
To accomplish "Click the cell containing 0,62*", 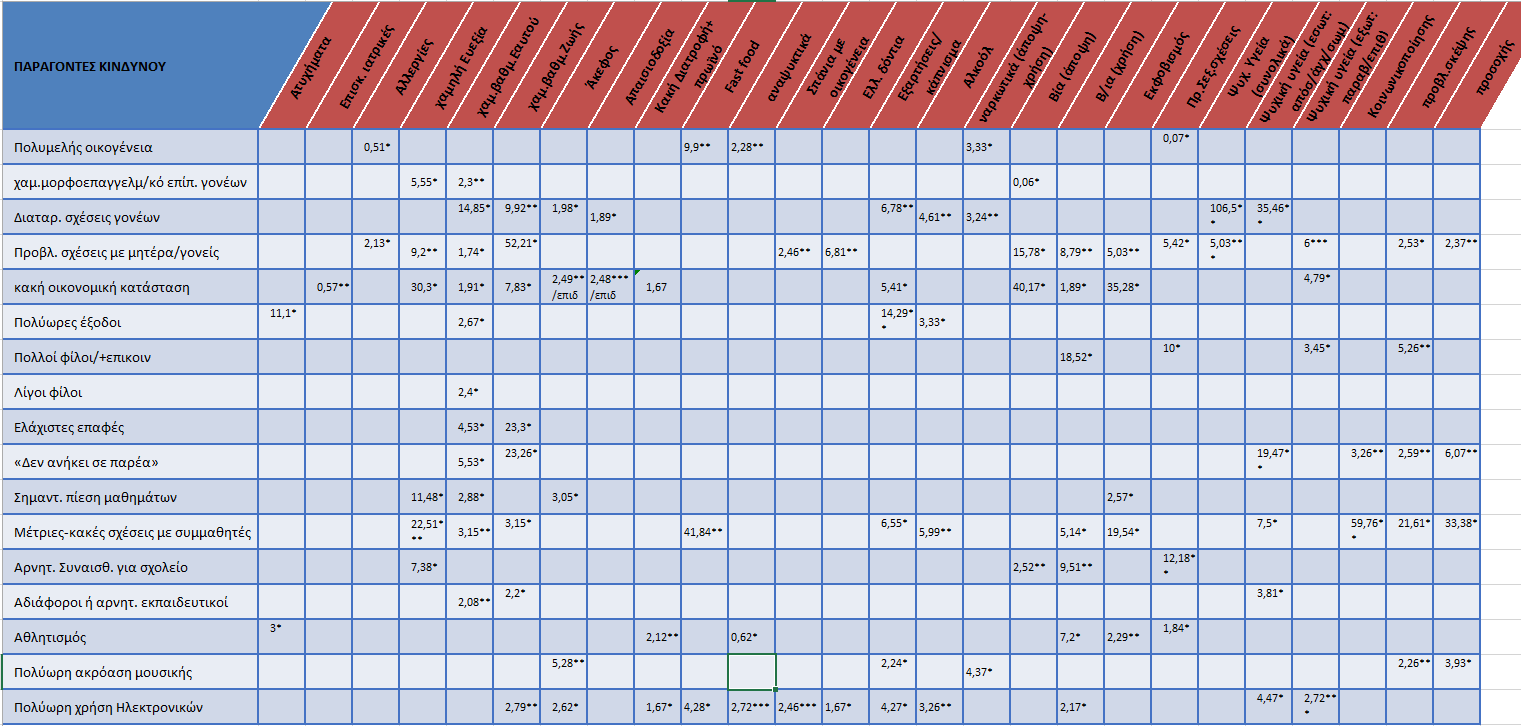I will pyautogui.click(x=751, y=637).
